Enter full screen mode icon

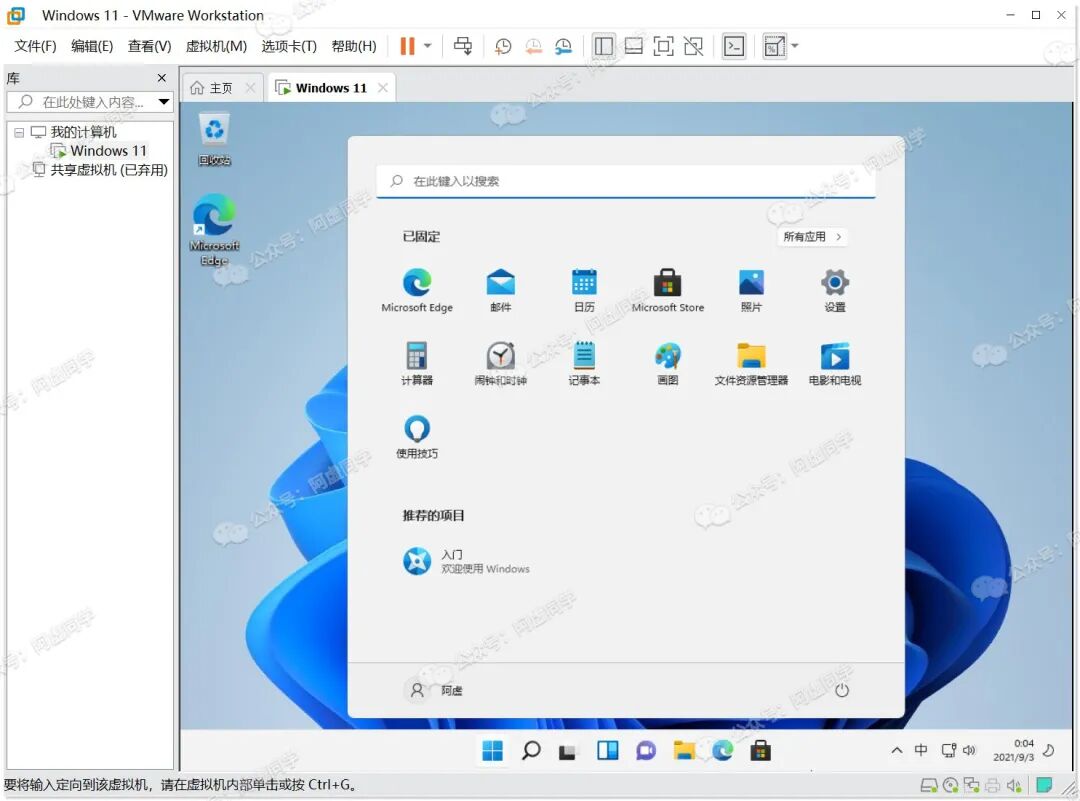click(x=663, y=46)
